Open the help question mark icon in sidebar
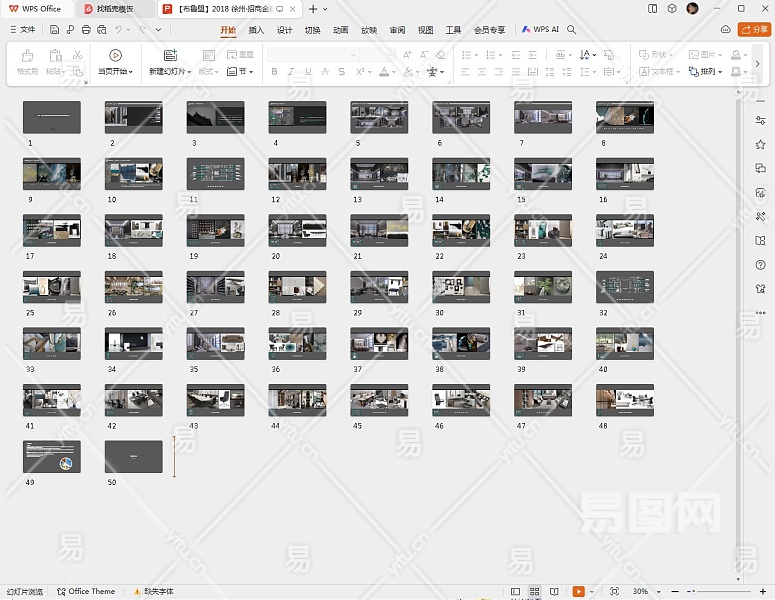 point(761,265)
